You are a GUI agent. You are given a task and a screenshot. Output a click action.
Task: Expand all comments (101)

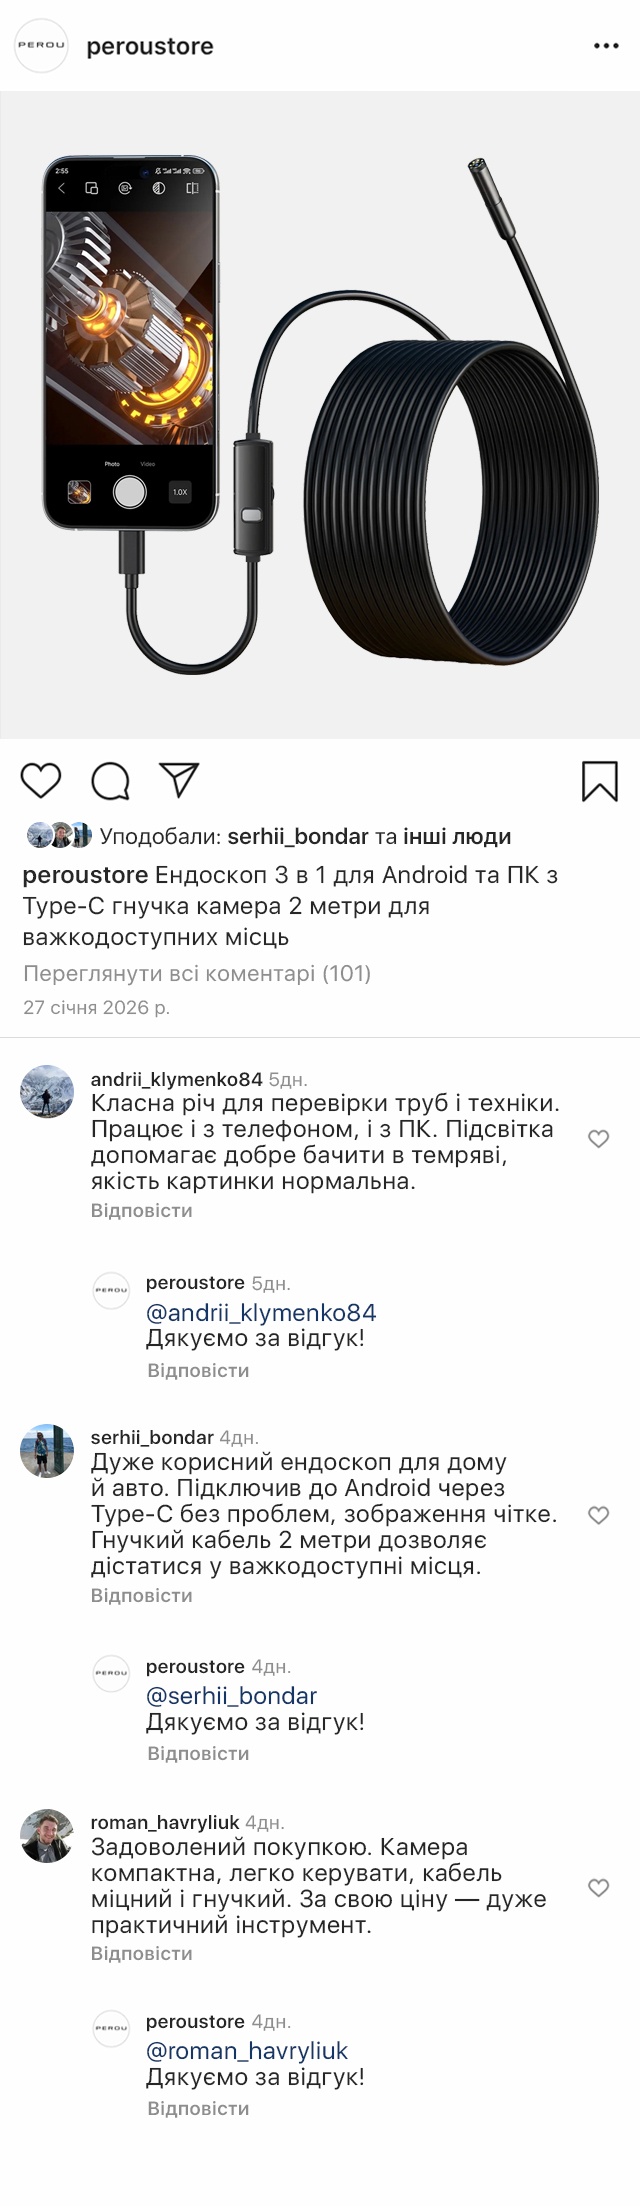[x=197, y=973]
